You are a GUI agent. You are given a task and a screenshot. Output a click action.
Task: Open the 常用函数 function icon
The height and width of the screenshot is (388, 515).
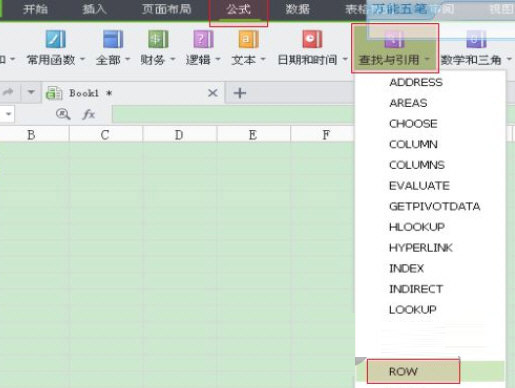[55, 39]
